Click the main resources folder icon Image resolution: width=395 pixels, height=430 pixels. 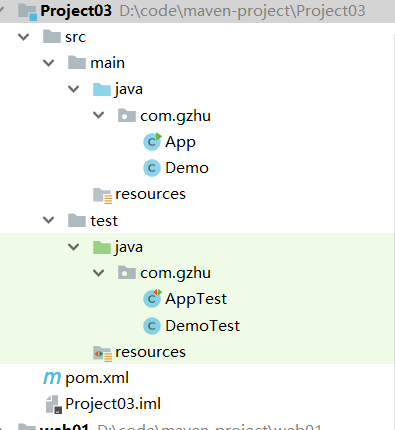[102, 195]
